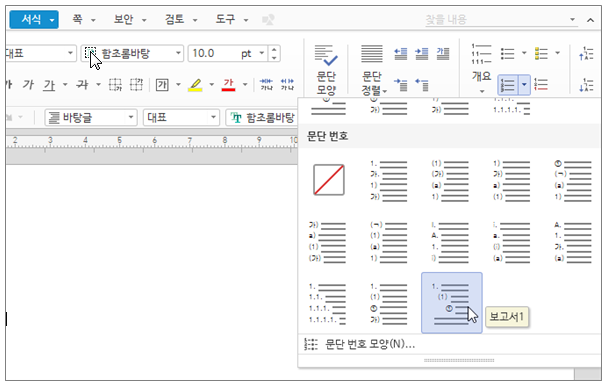Open the 보안 menu
The width and height of the screenshot is (606, 388).
point(130,19)
